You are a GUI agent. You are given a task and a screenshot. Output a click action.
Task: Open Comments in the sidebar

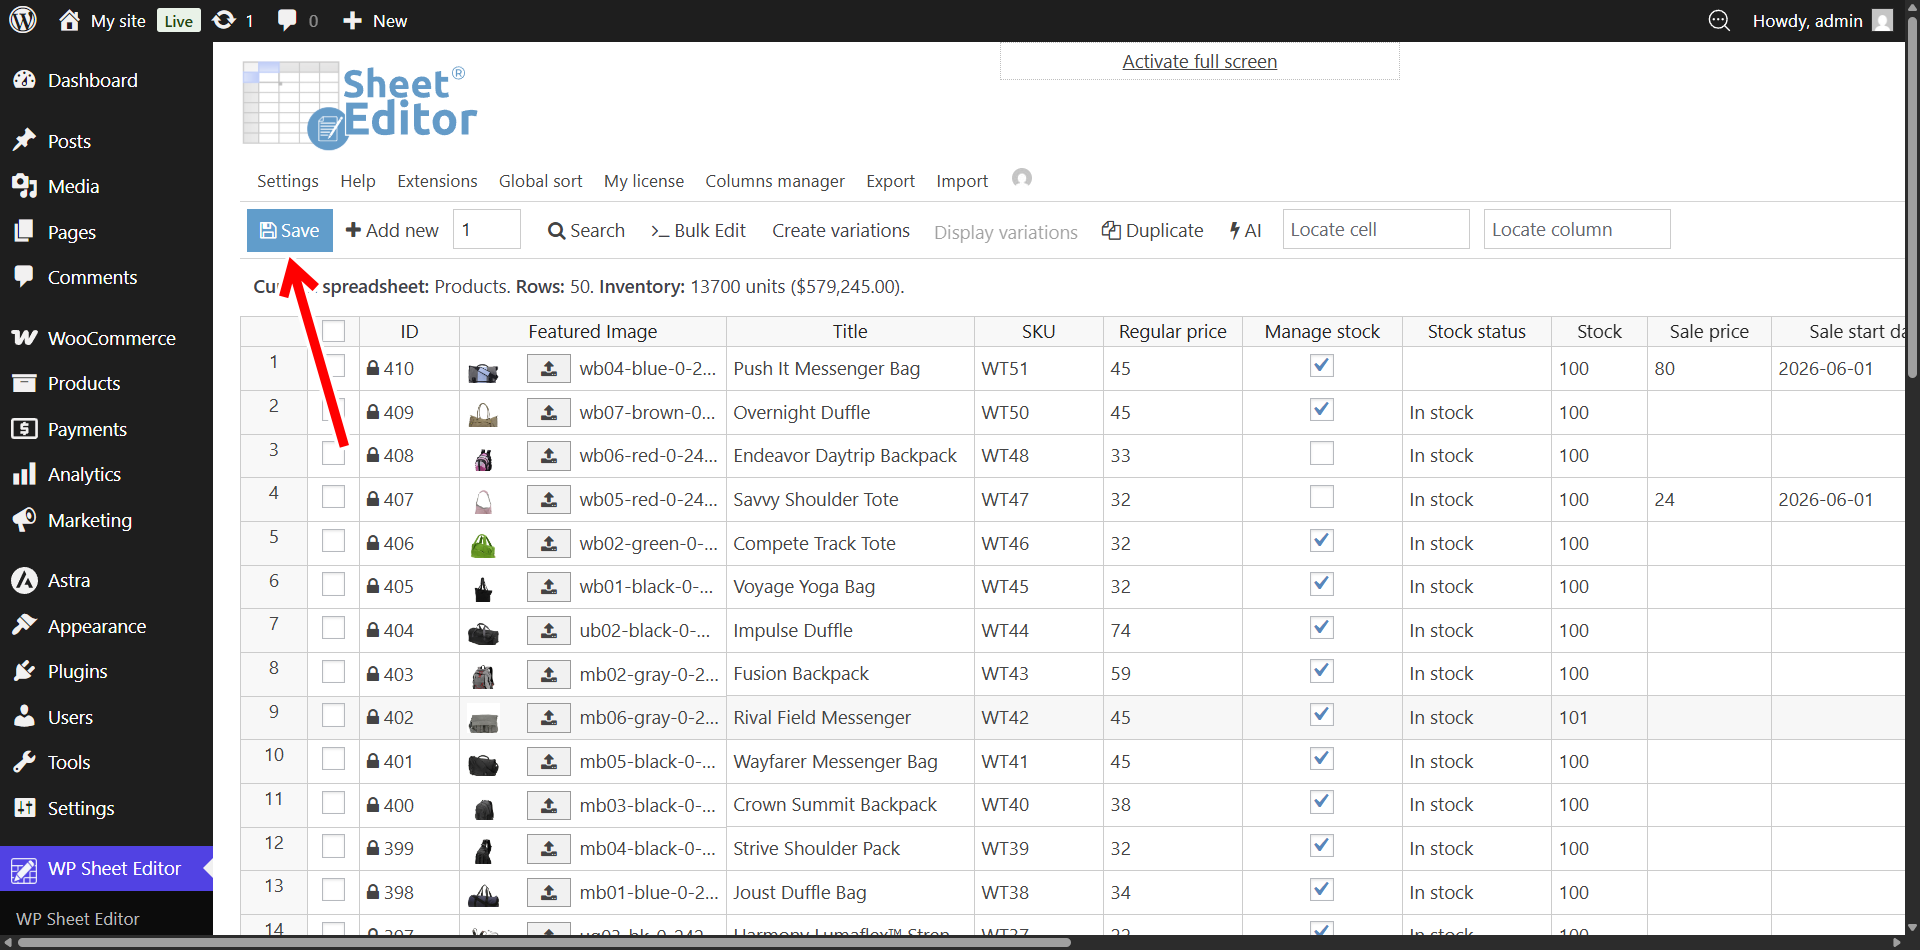pyautogui.click(x=92, y=277)
